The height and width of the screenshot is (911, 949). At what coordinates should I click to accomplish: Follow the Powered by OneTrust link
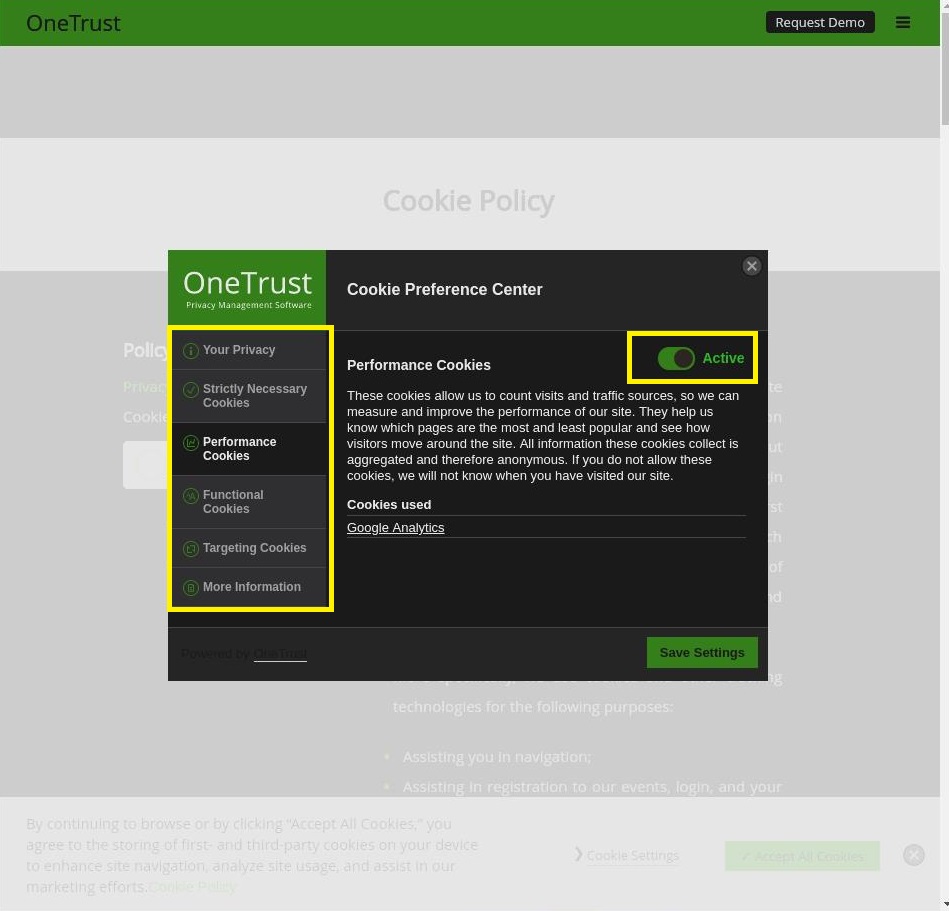[280, 654]
